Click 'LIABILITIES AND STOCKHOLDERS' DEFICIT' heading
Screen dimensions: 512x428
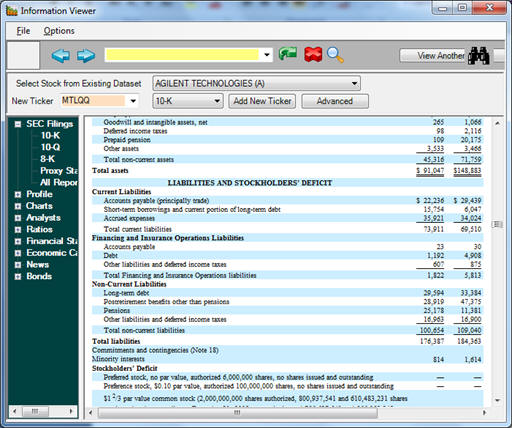[x=250, y=183]
